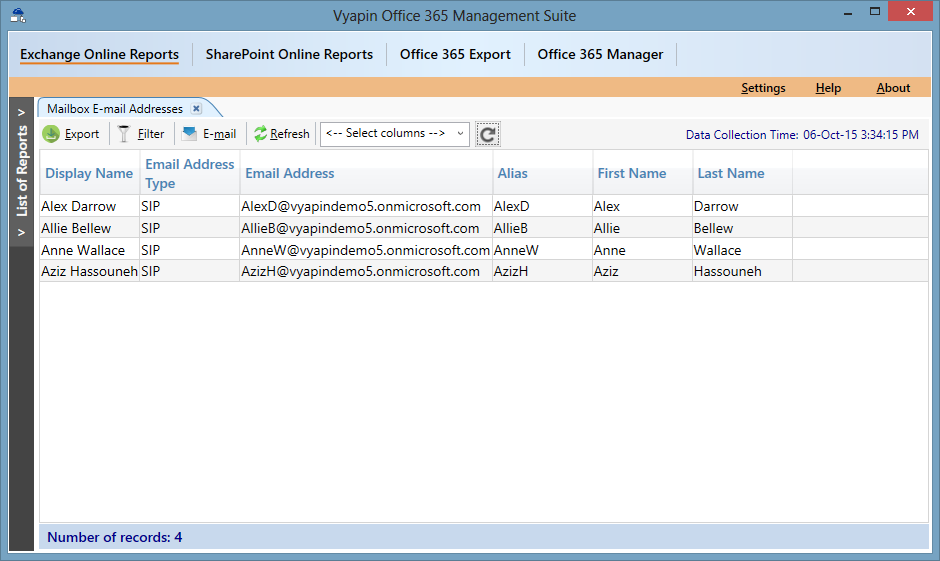This screenshot has width=940, height=561.
Task: Click the AllieB alias cell
Action: 542,228
